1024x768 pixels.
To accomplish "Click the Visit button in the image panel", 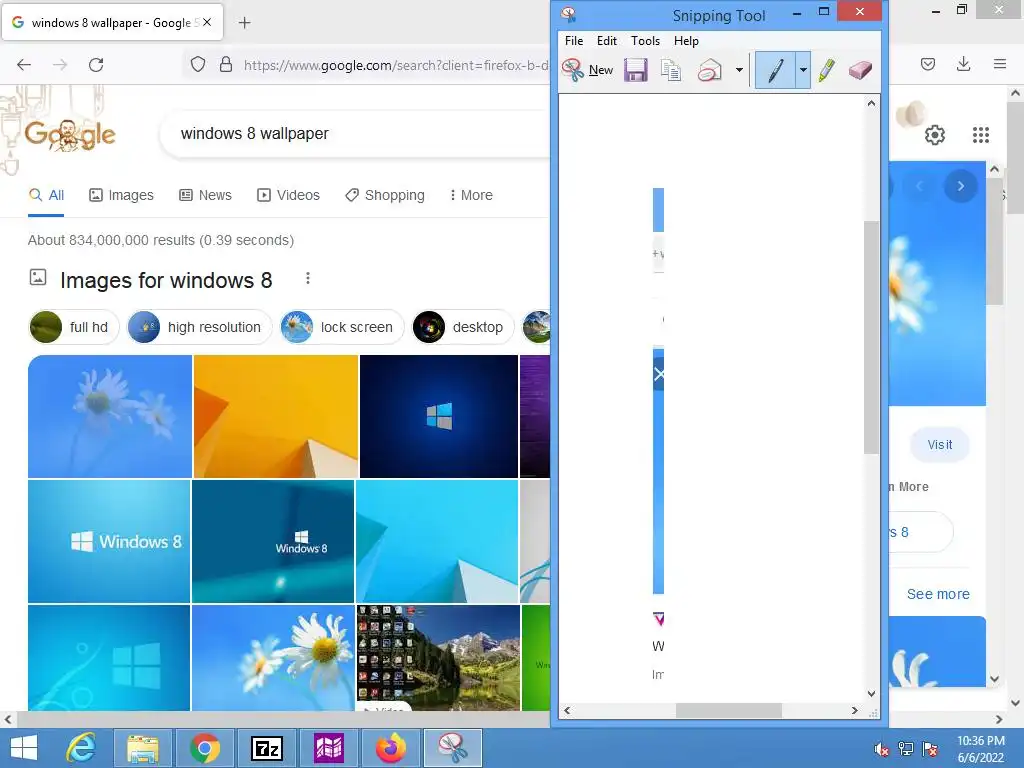I will pos(939,445).
